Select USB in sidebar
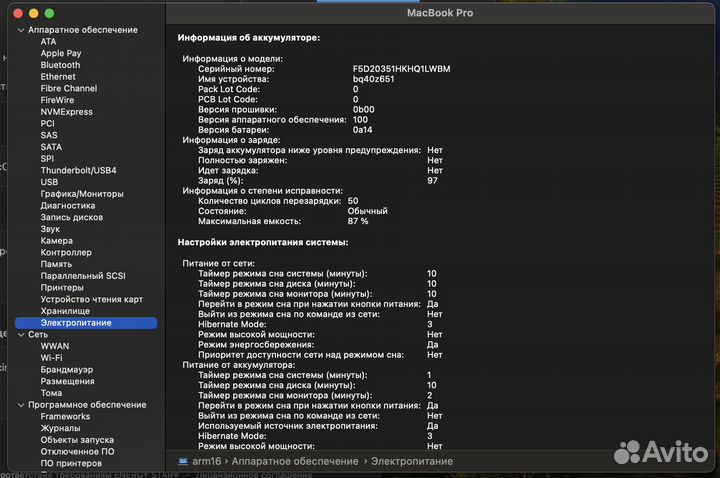Screen dimensions: 720x478 point(49,182)
